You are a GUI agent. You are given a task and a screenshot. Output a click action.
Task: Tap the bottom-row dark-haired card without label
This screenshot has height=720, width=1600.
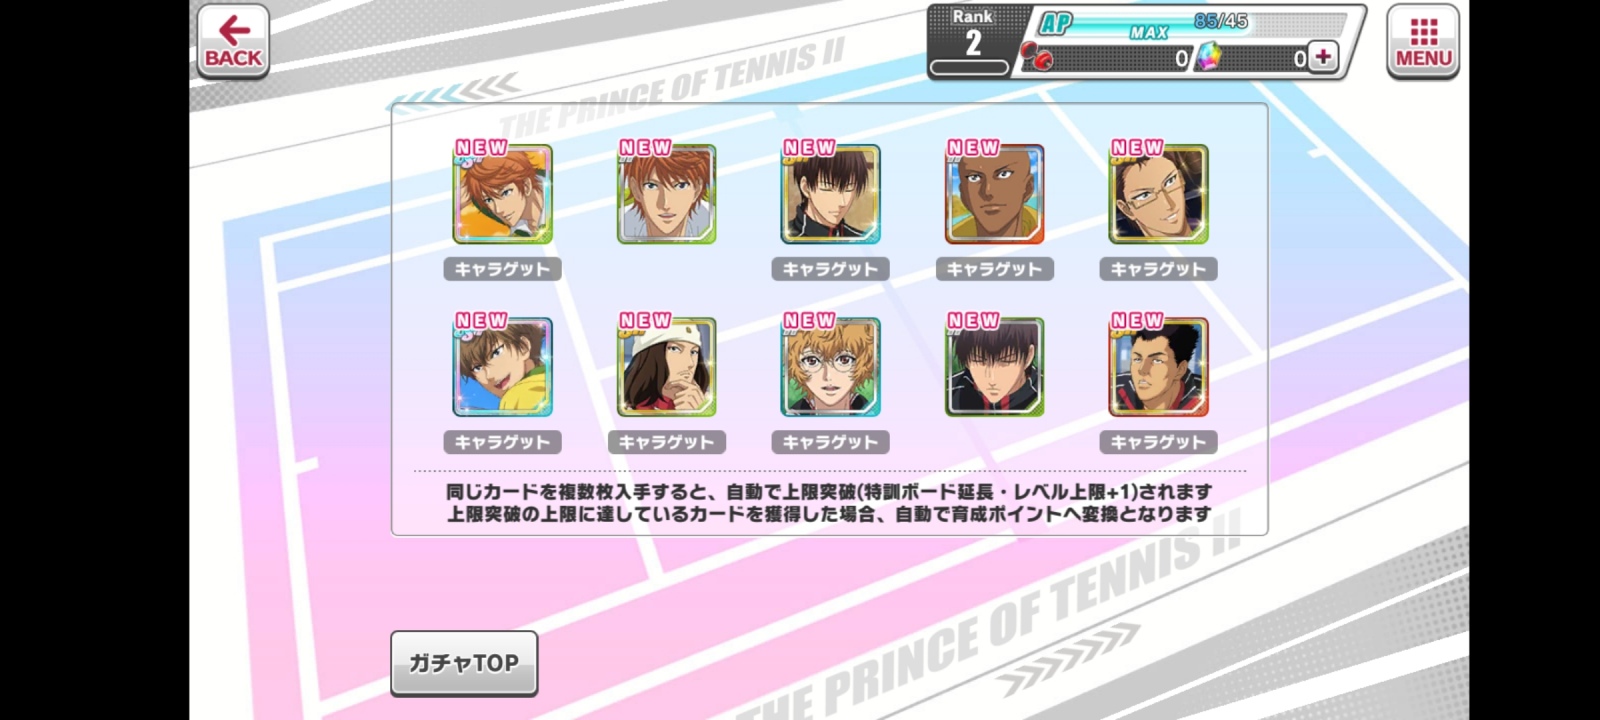tap(994, 367)
